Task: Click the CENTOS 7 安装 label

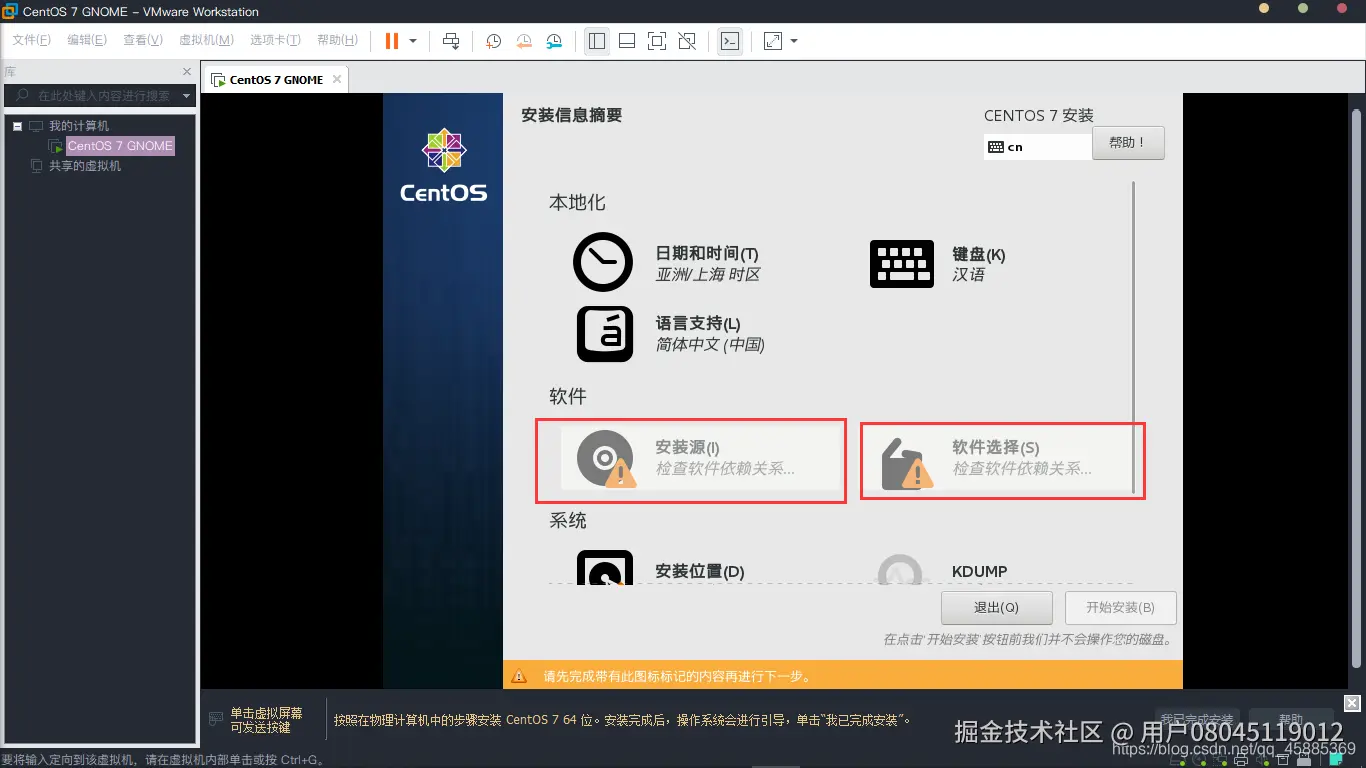Action: point(1039,115)
